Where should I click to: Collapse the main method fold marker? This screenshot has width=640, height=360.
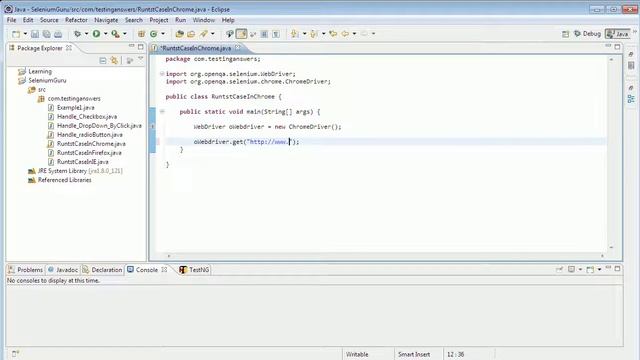click(162, 111)
